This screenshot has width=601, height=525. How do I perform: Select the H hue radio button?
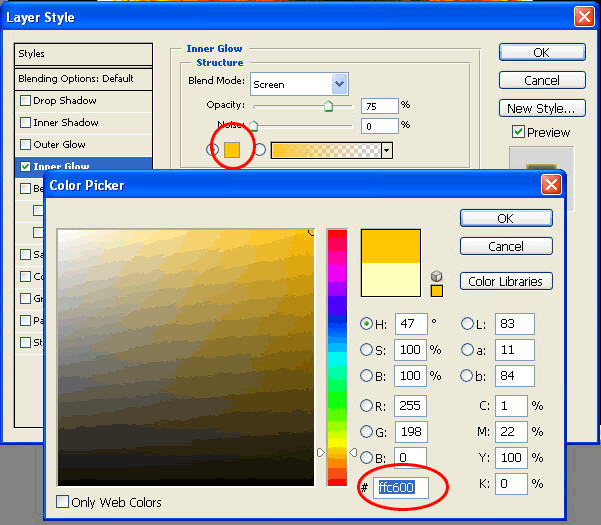click(366, 324)
